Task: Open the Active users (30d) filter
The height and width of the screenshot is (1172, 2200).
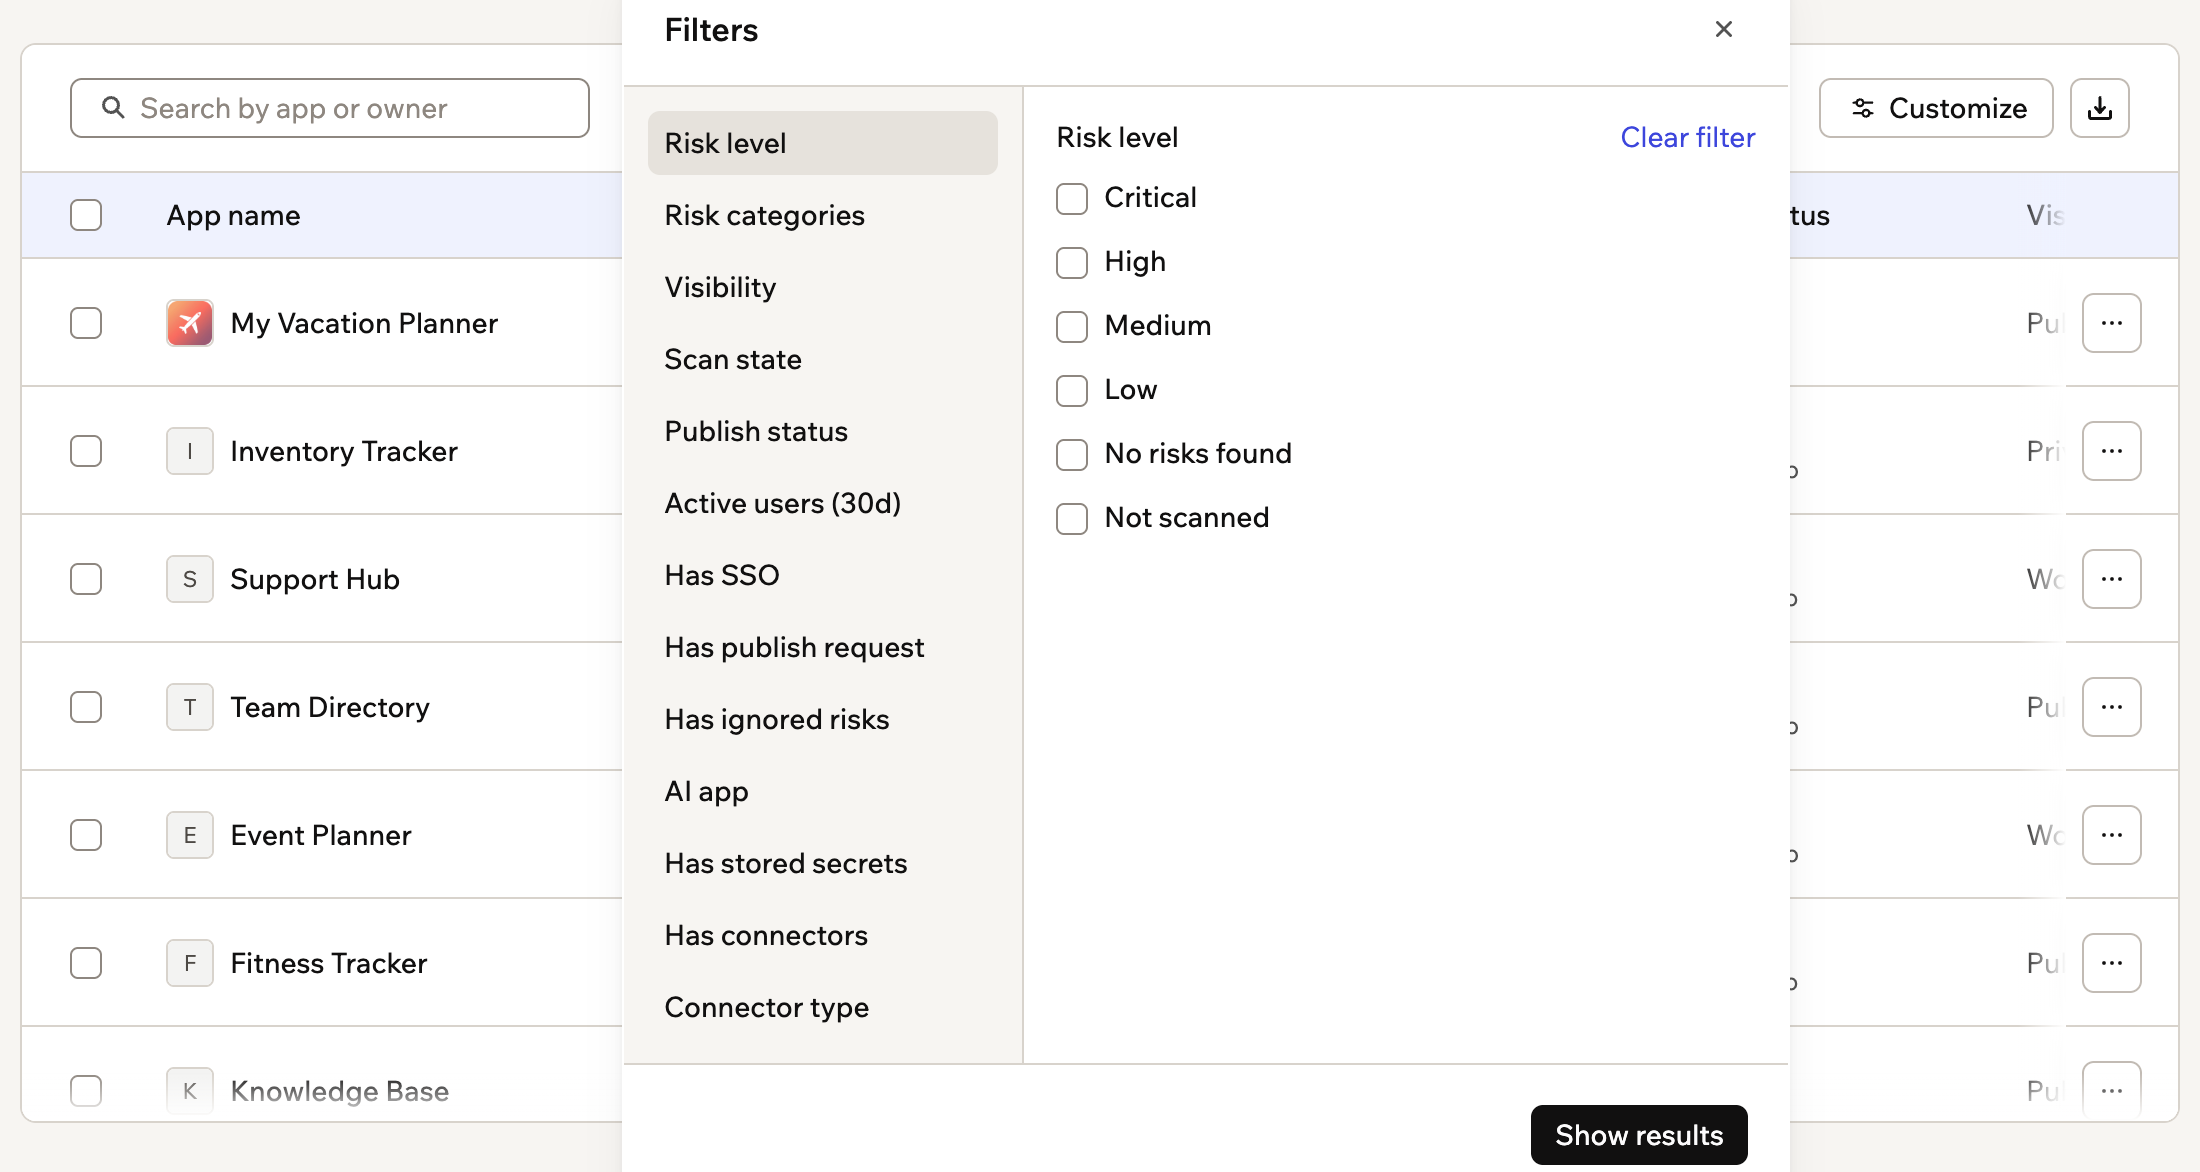Action: pyautogui.click(x=822, y=503)
